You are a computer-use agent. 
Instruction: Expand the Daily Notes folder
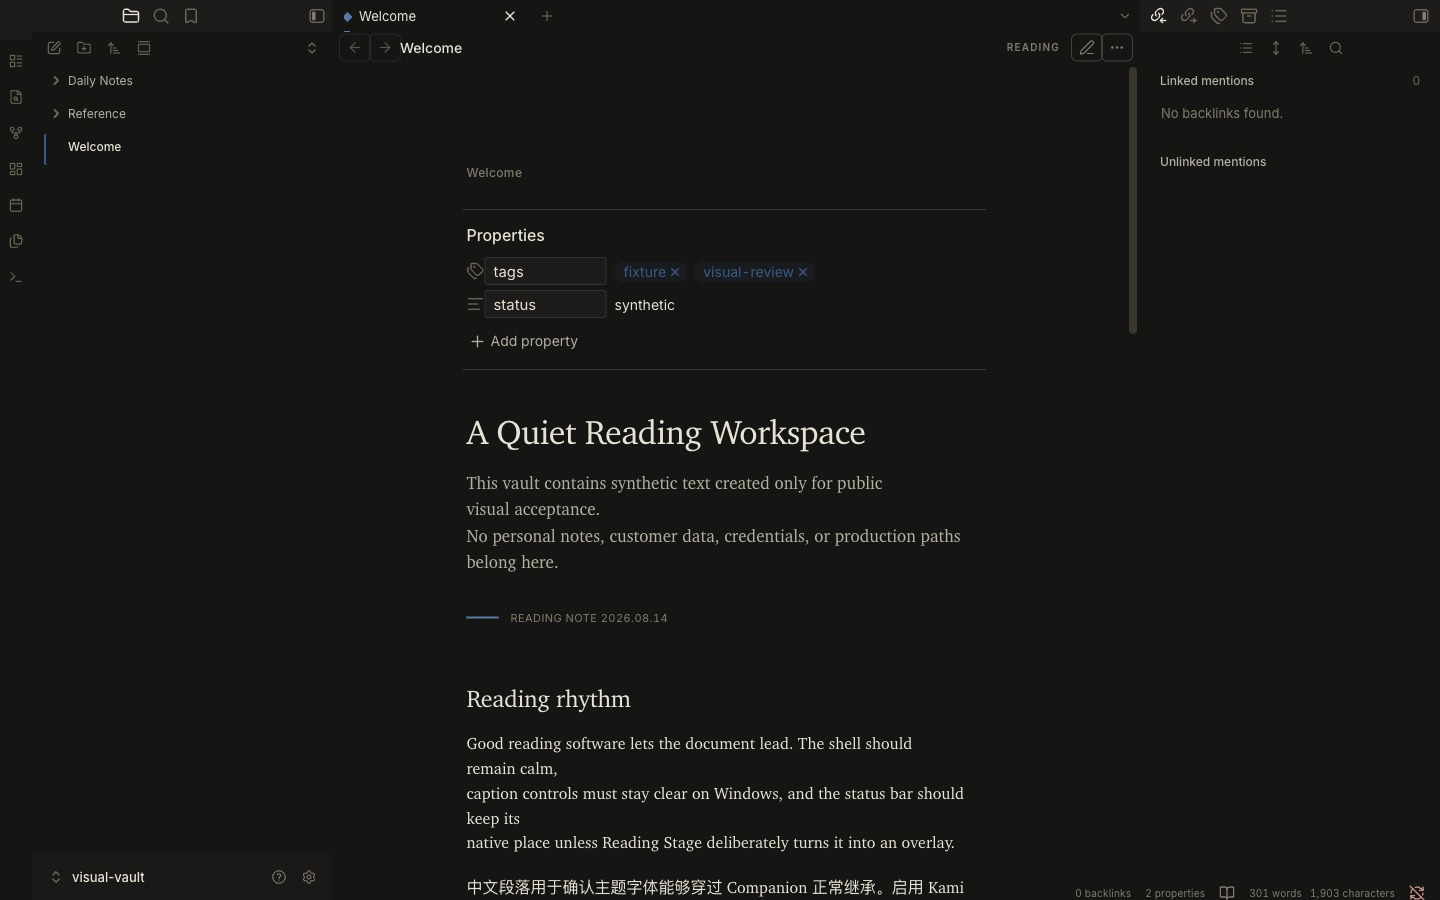[187, 81]
